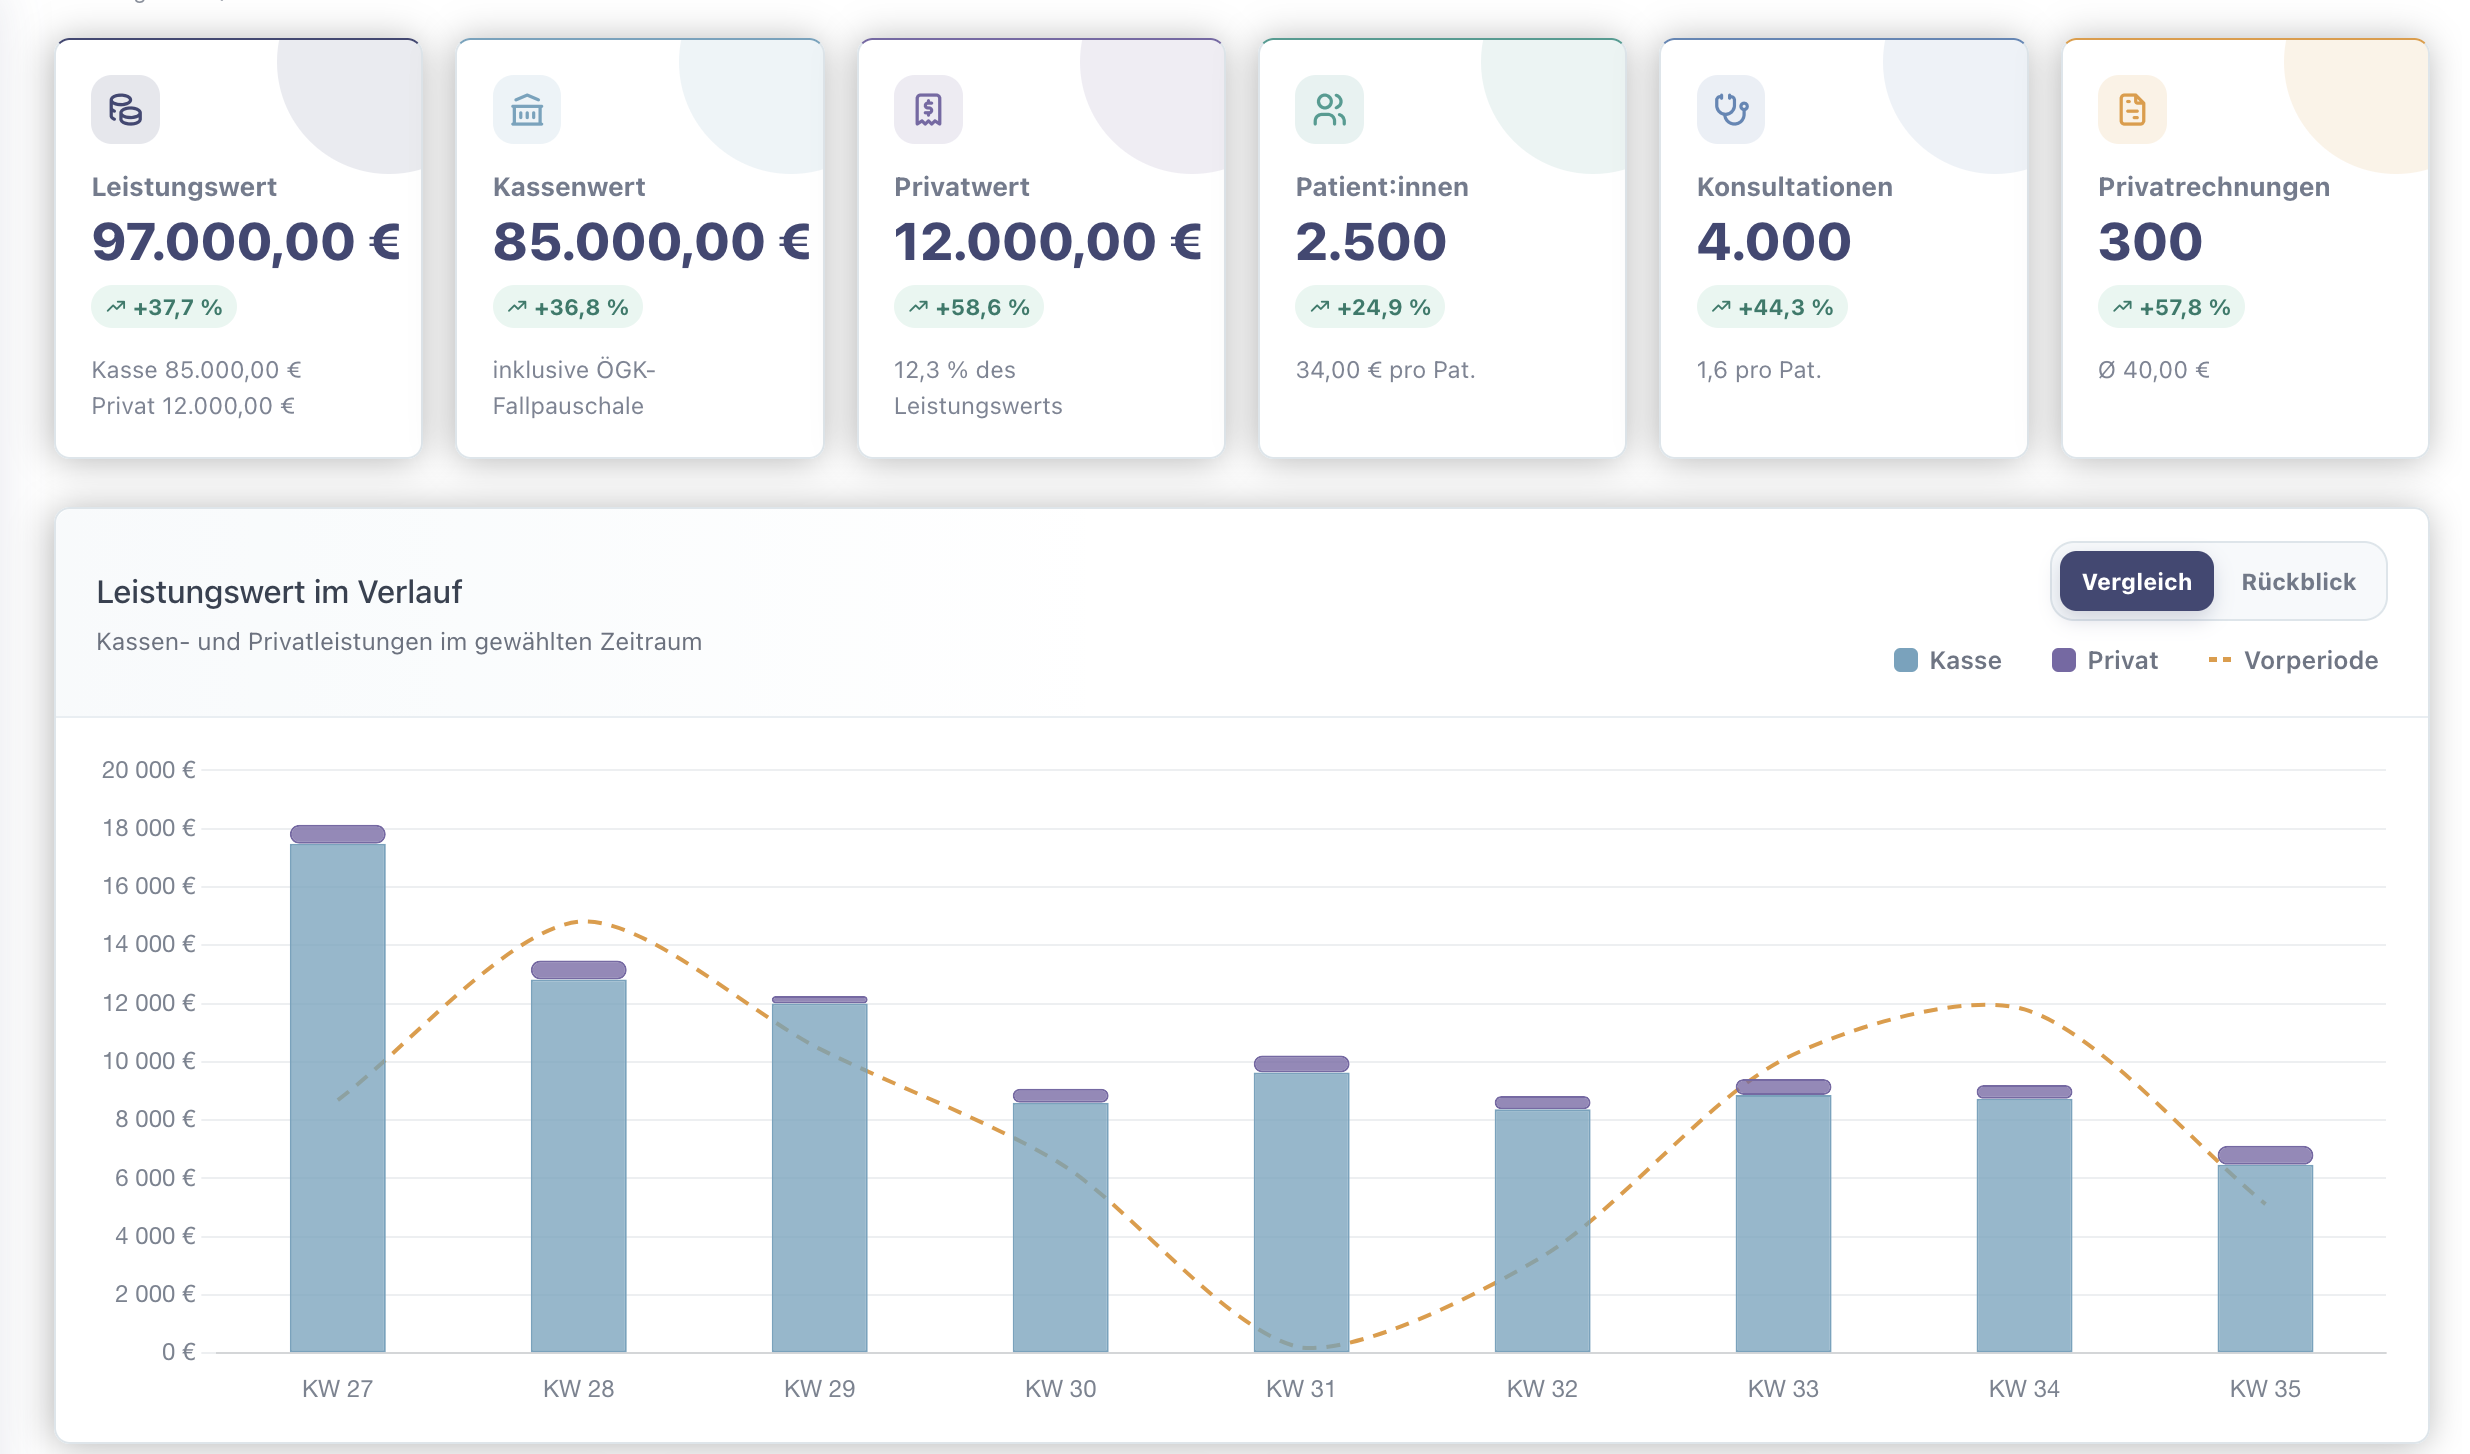Select the KW 29 Kasse bar
The width and height of the screenshot is (2470, 1454).
(x=820, y=1177)
